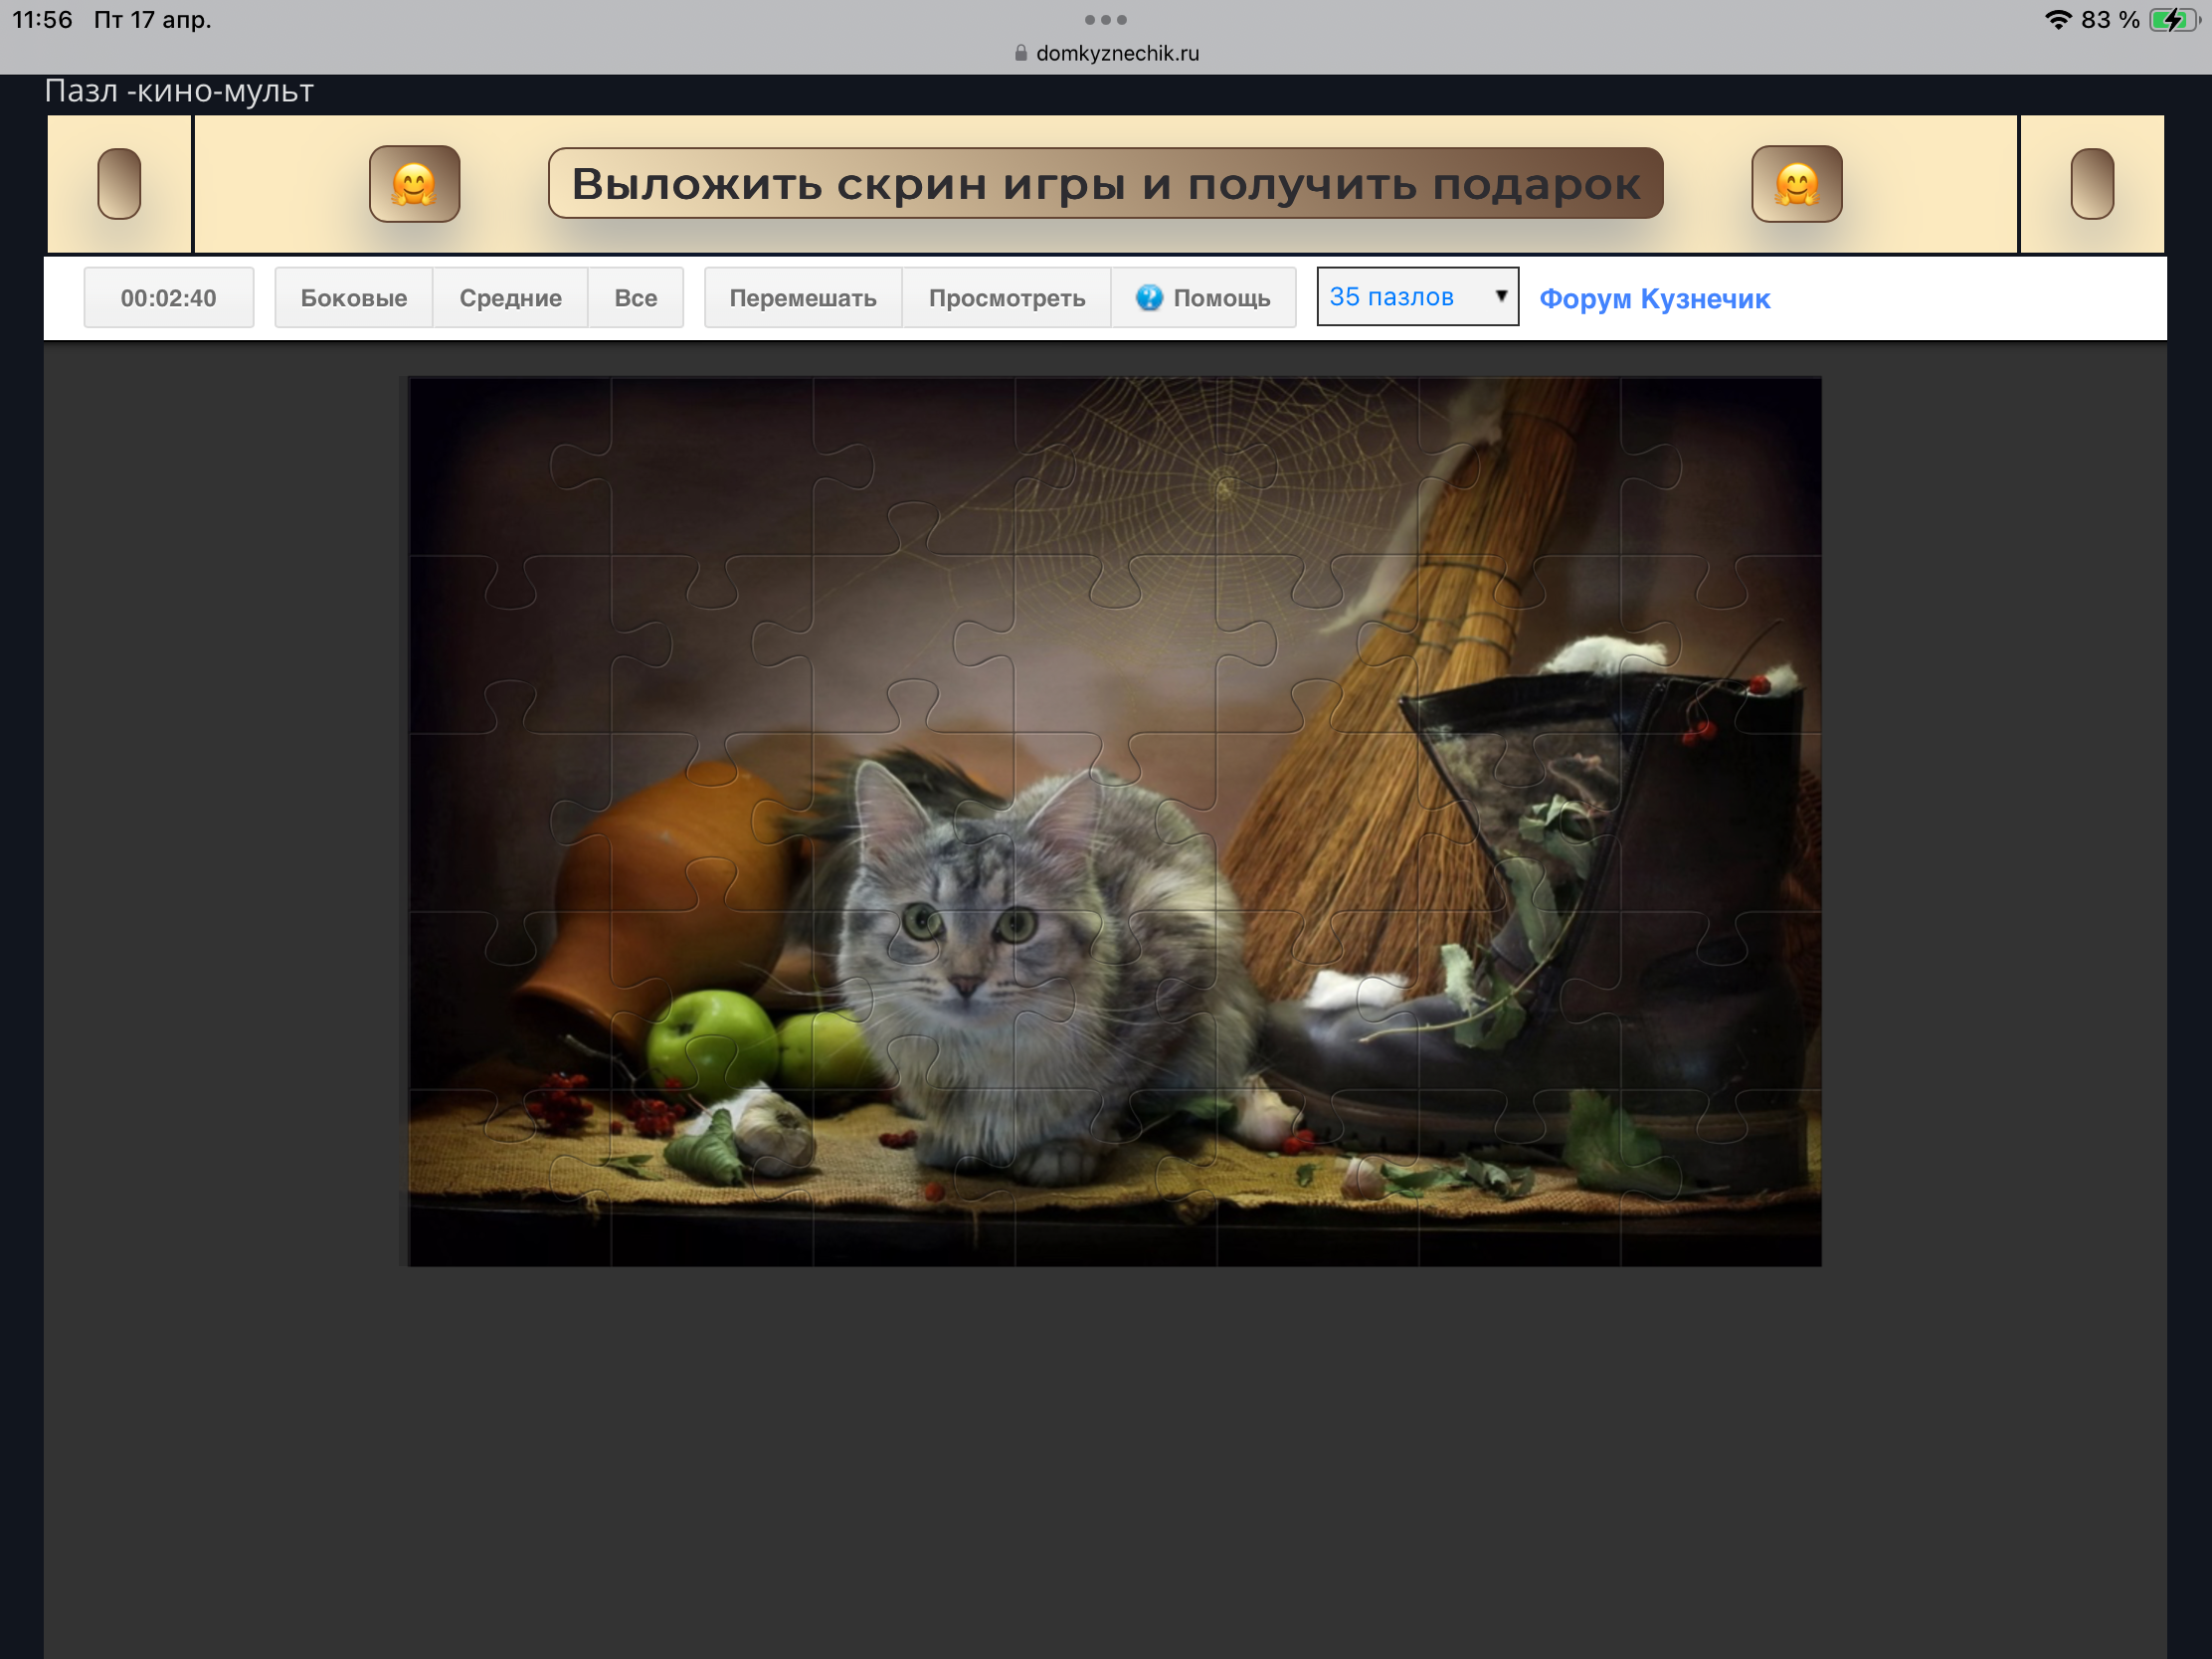The image size is (2212, 1659).
Task: Click the Выложить скрин игры banner
Action: (1105, 184)
